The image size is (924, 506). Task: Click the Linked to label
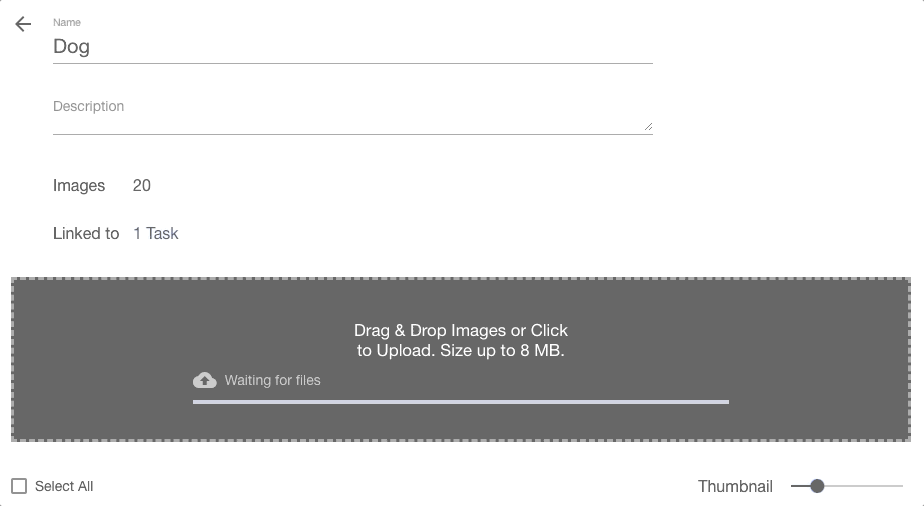(x=86, y=234)
